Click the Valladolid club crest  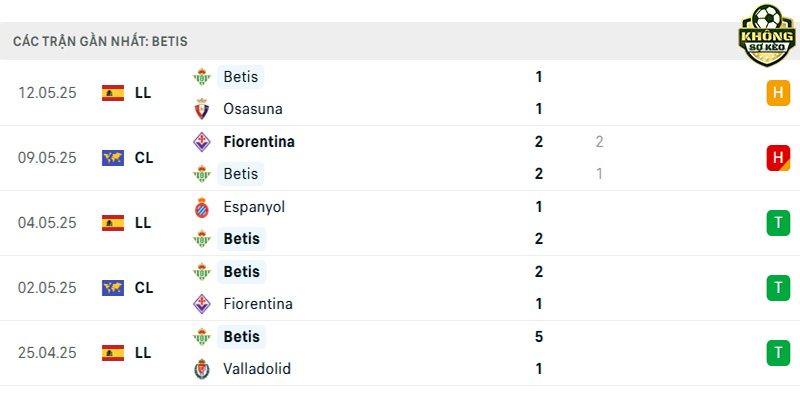pos(202,369)
